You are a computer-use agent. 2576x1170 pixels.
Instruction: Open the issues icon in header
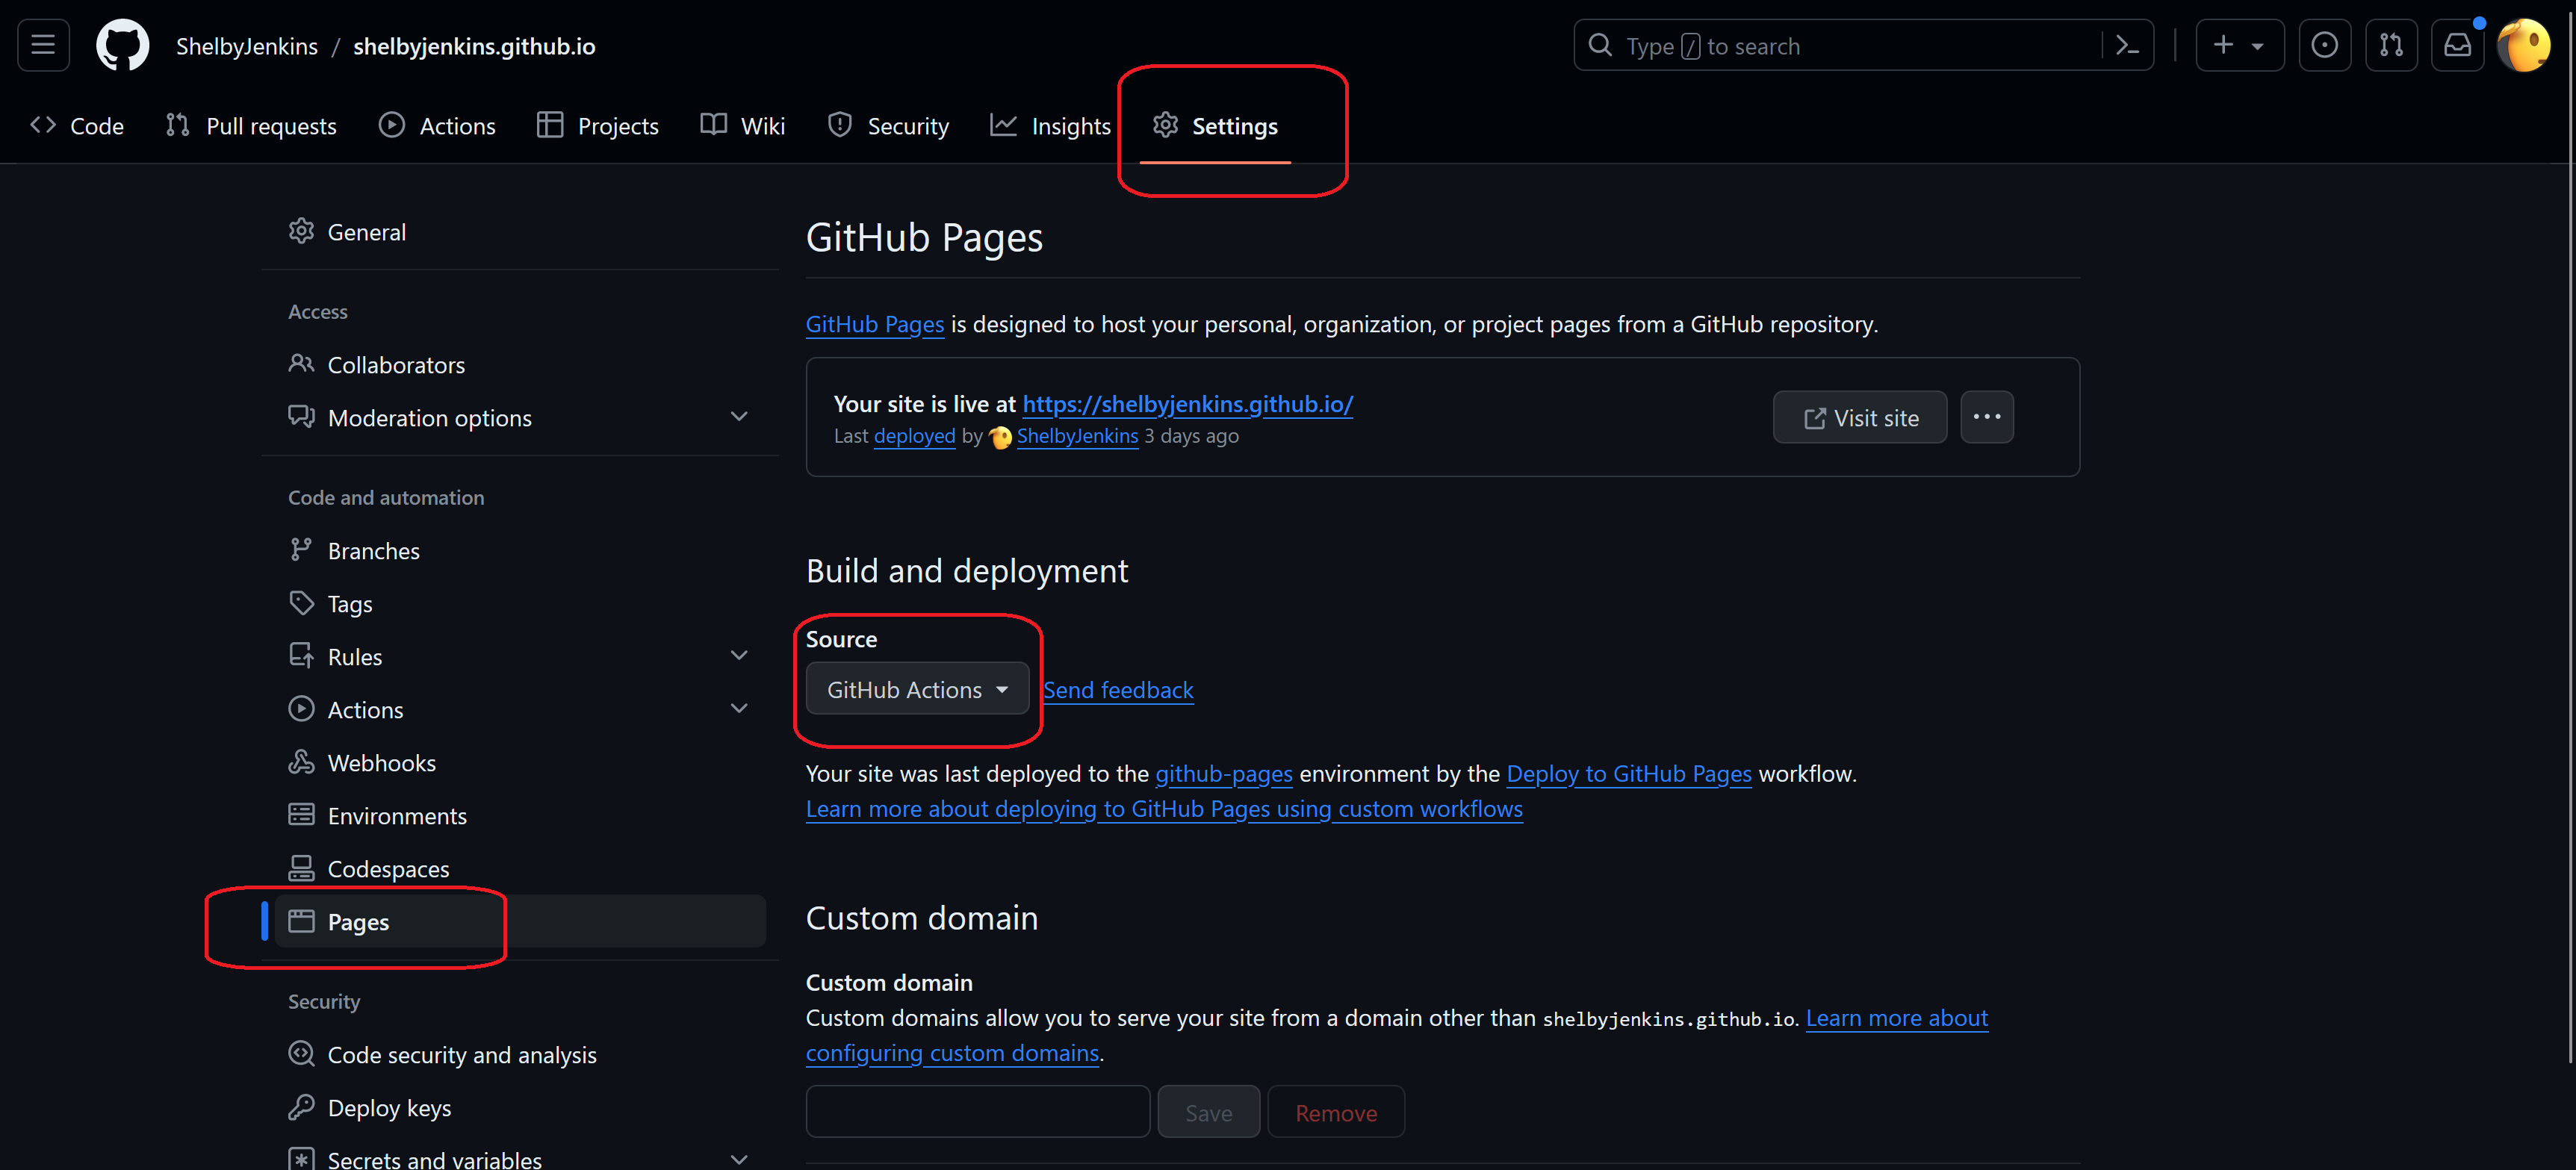click(x=2324, y=45)
